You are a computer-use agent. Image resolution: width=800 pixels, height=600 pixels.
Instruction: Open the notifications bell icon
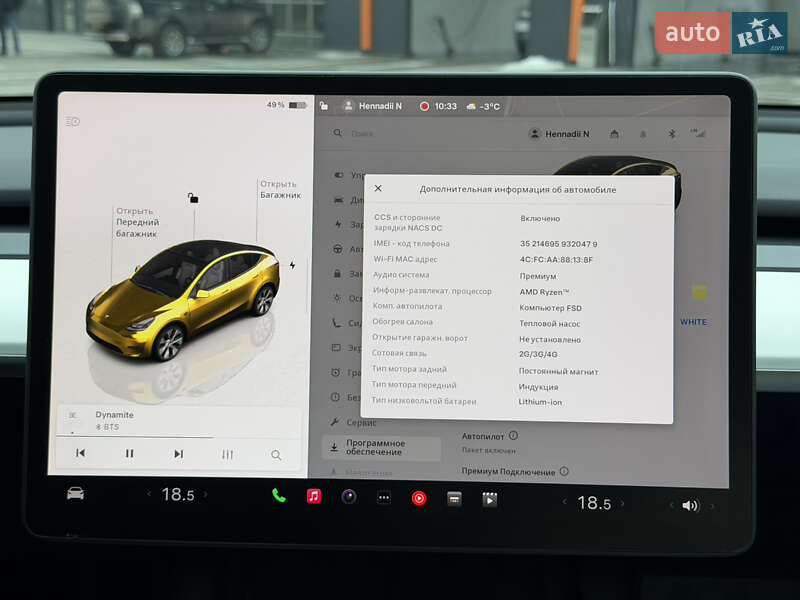[x=643, y=131]
